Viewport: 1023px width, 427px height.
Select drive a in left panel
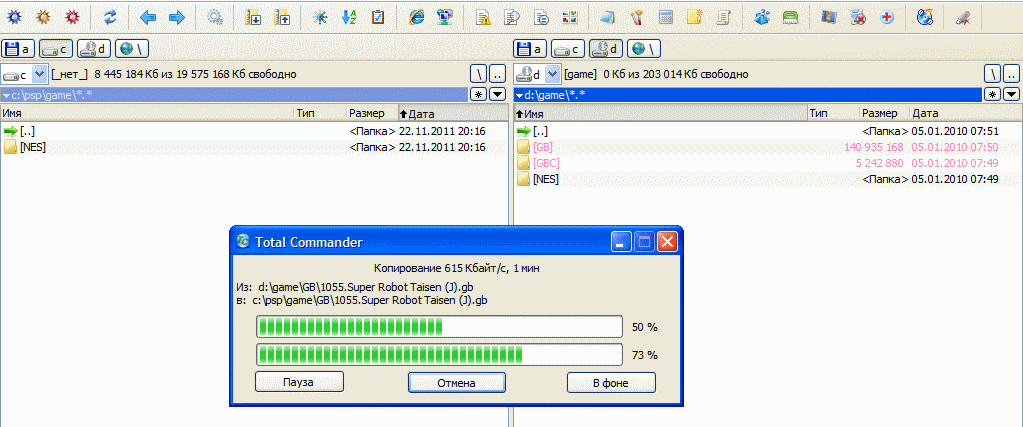click(18, 48)
